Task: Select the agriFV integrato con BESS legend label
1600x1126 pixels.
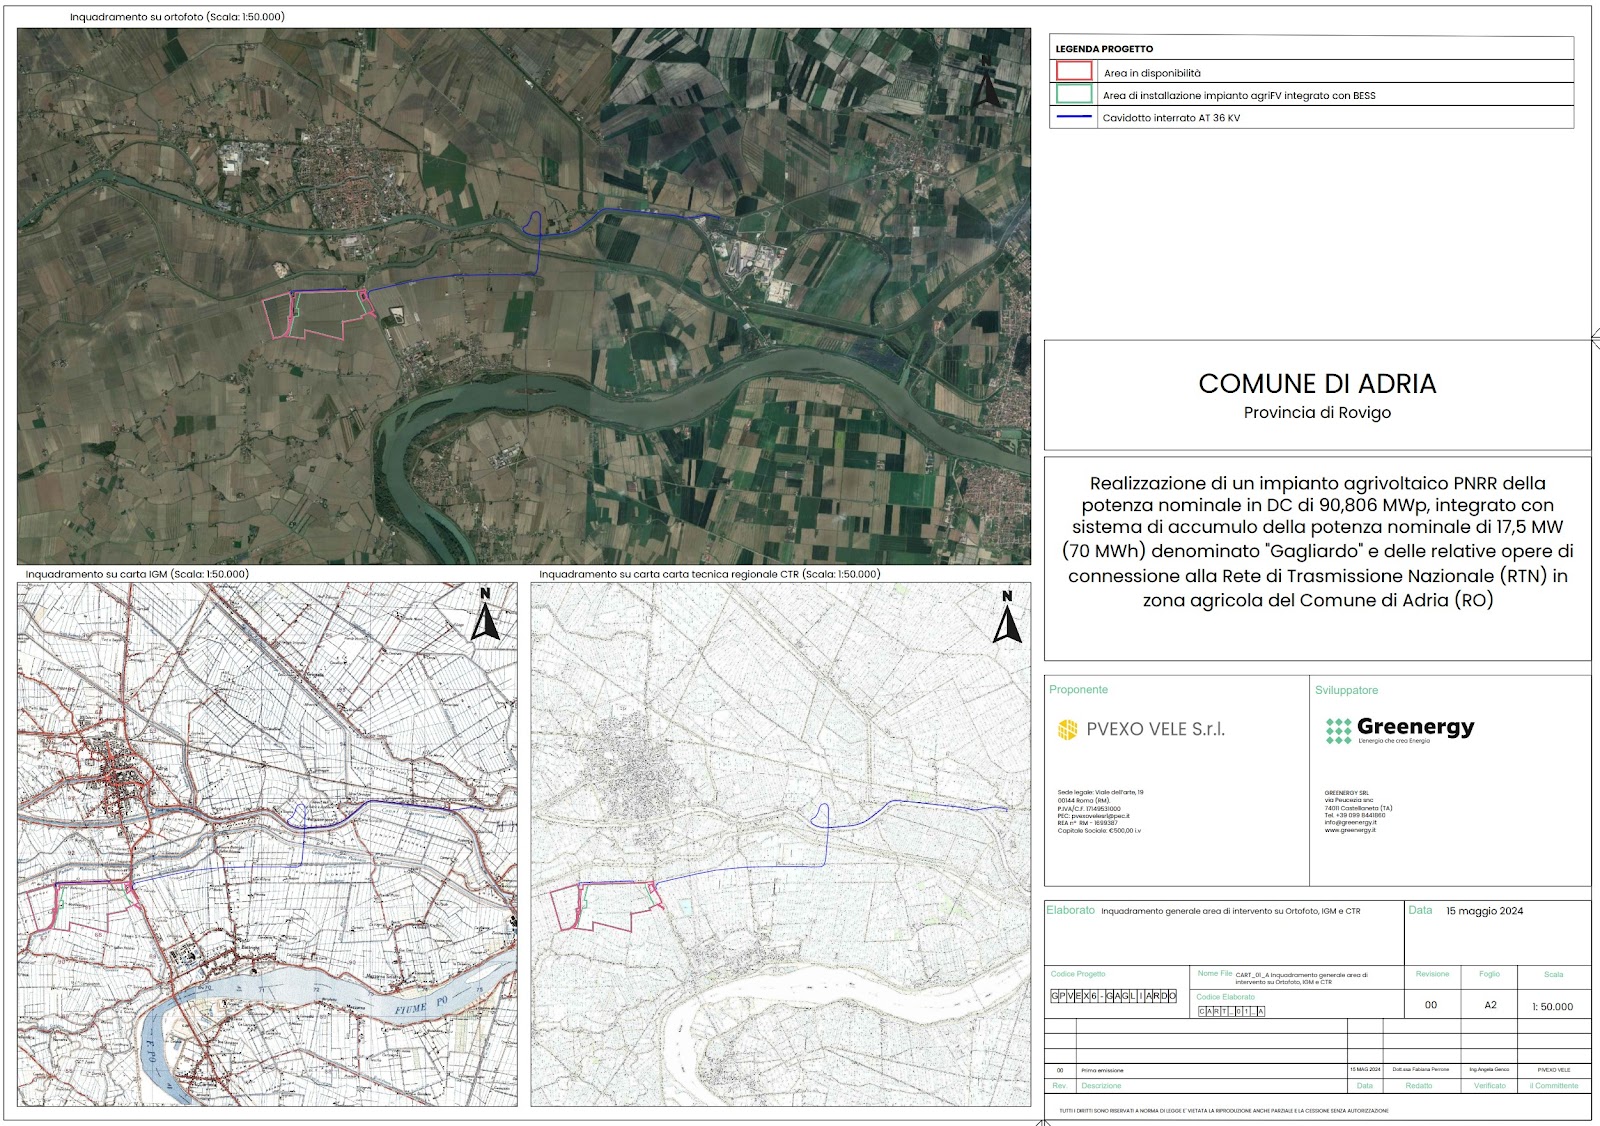Action: click(1239, 96)
